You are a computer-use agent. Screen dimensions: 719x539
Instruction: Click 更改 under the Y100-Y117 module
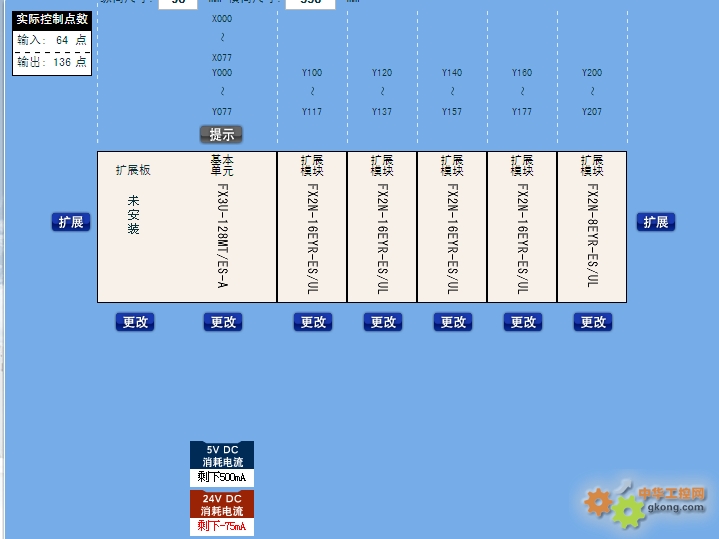click(x=313, y=322)
